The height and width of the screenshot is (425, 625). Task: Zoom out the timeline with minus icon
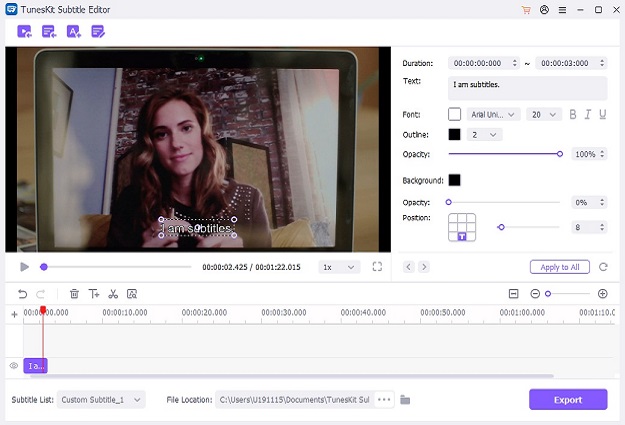[535, 294]
